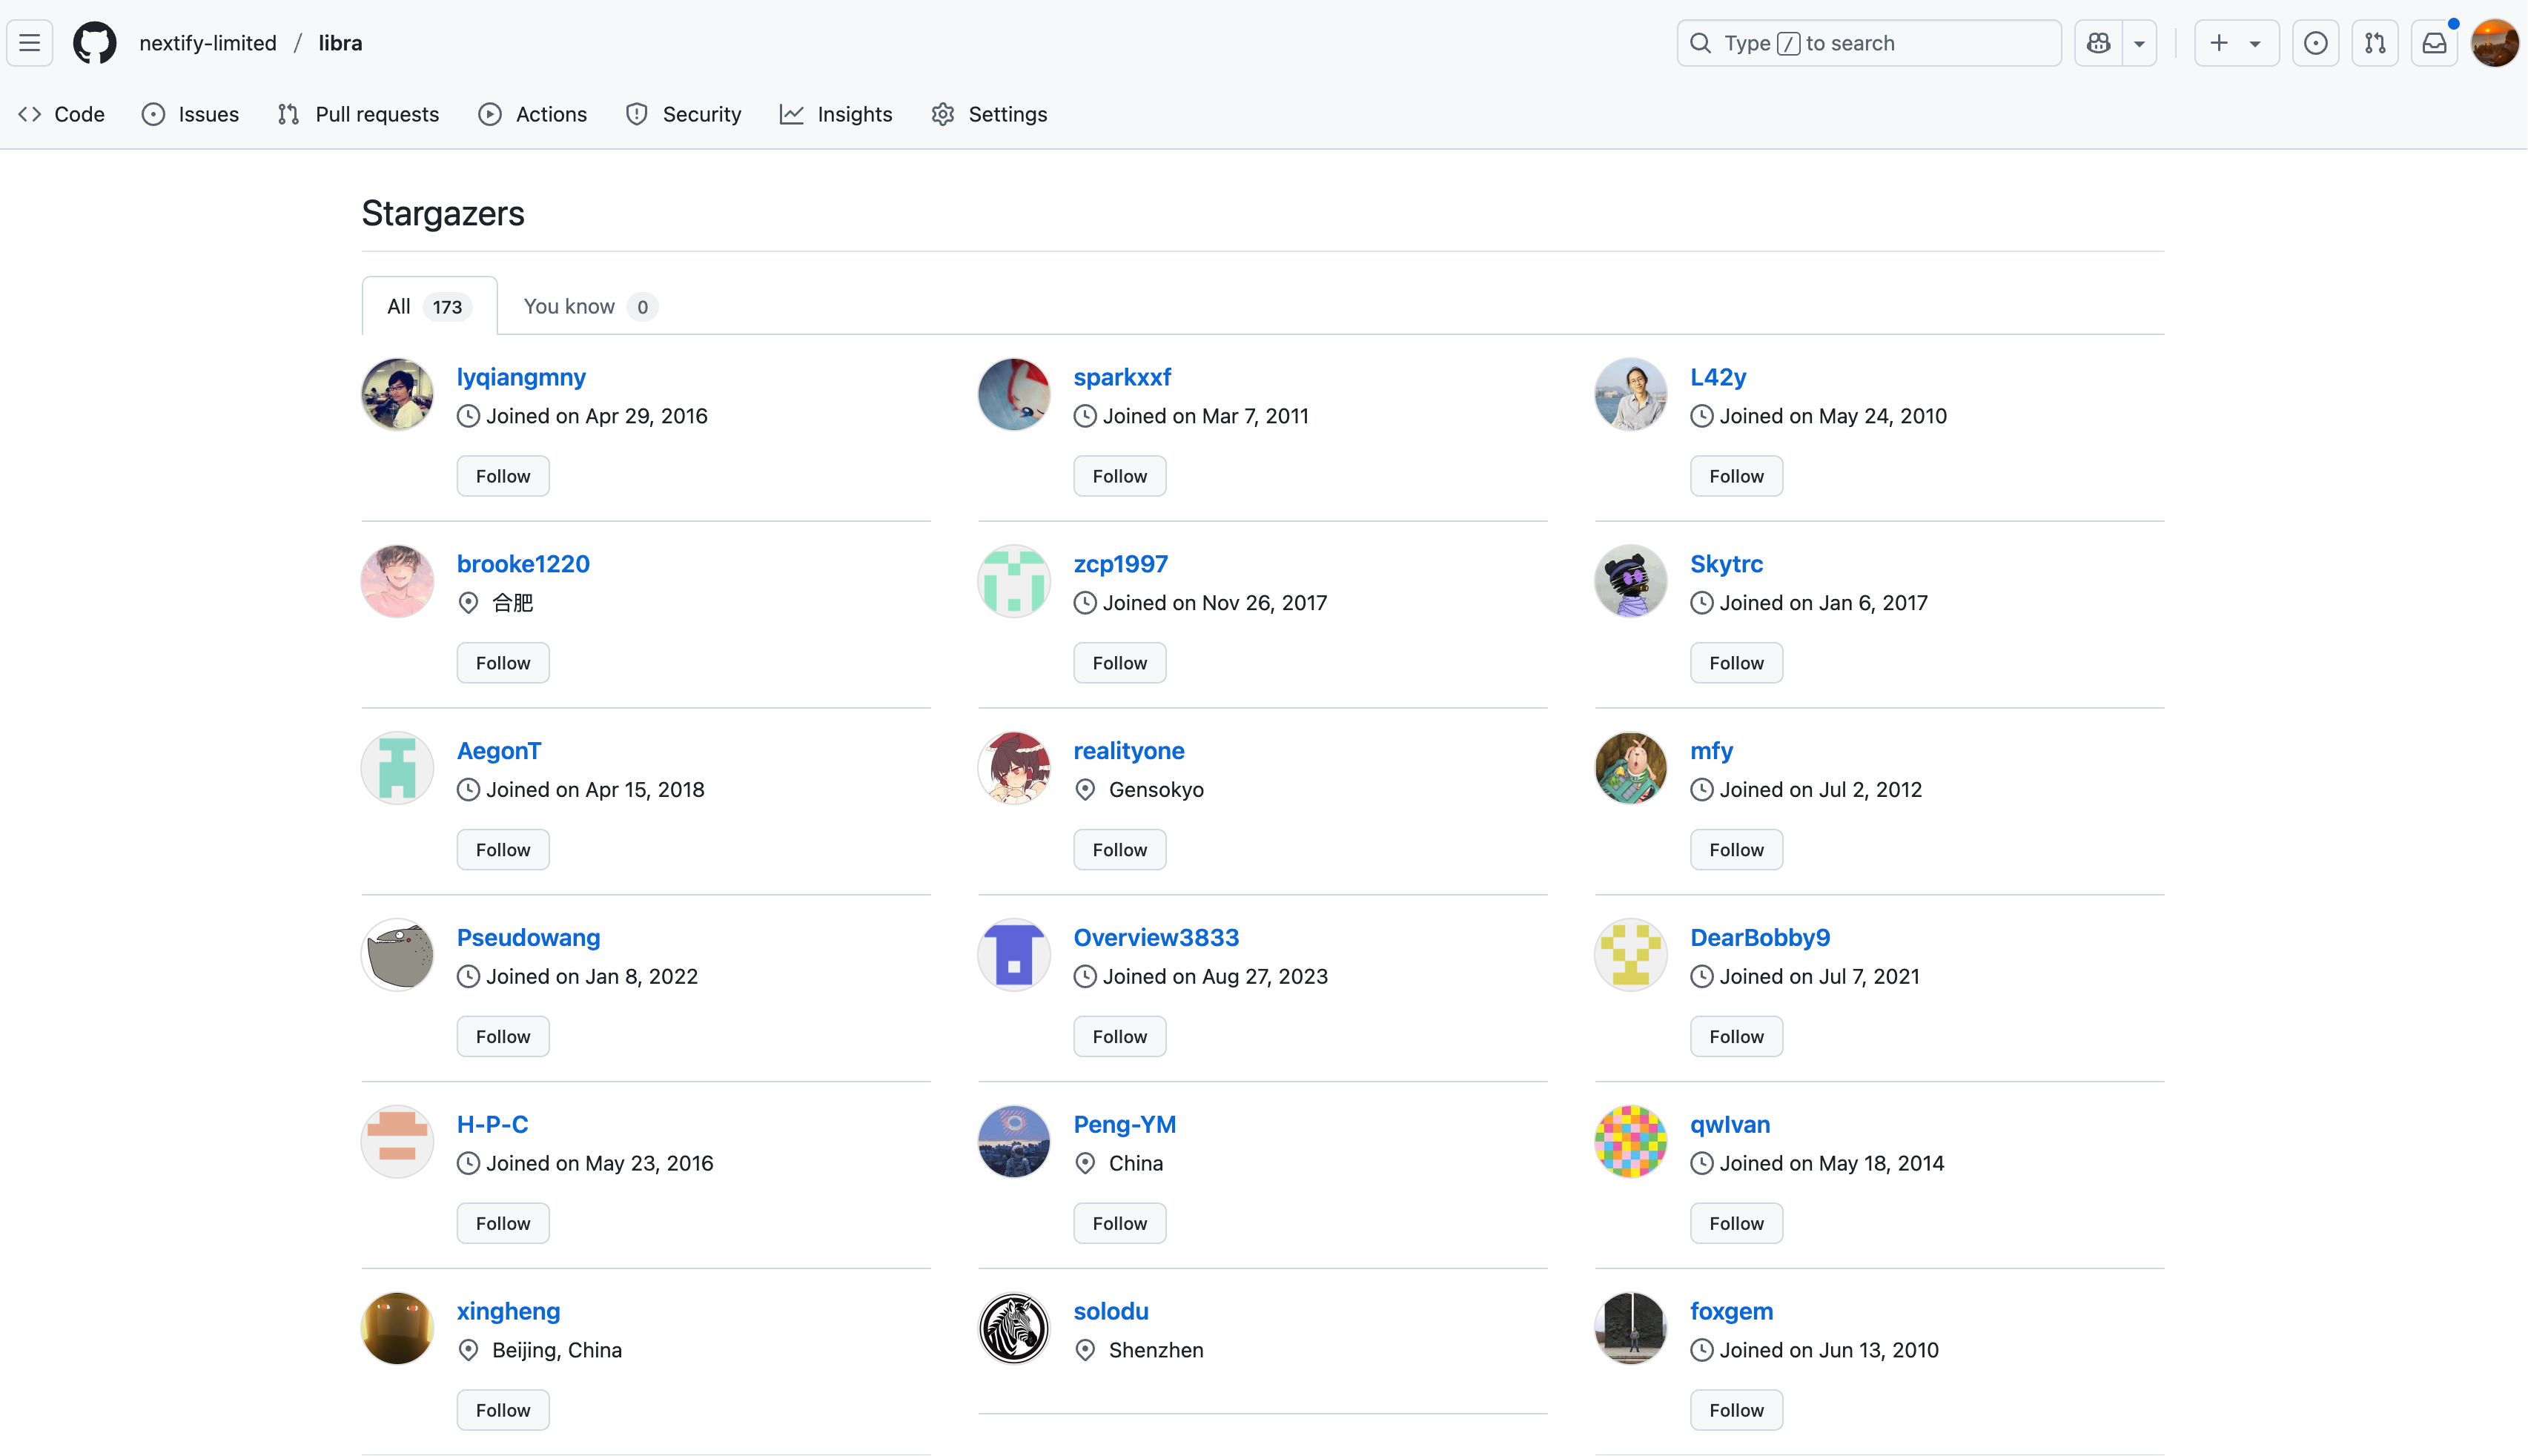Open the hamburger navigation menu
Viewport: 2528px width, 1456px height.
(x=30, y=43)
